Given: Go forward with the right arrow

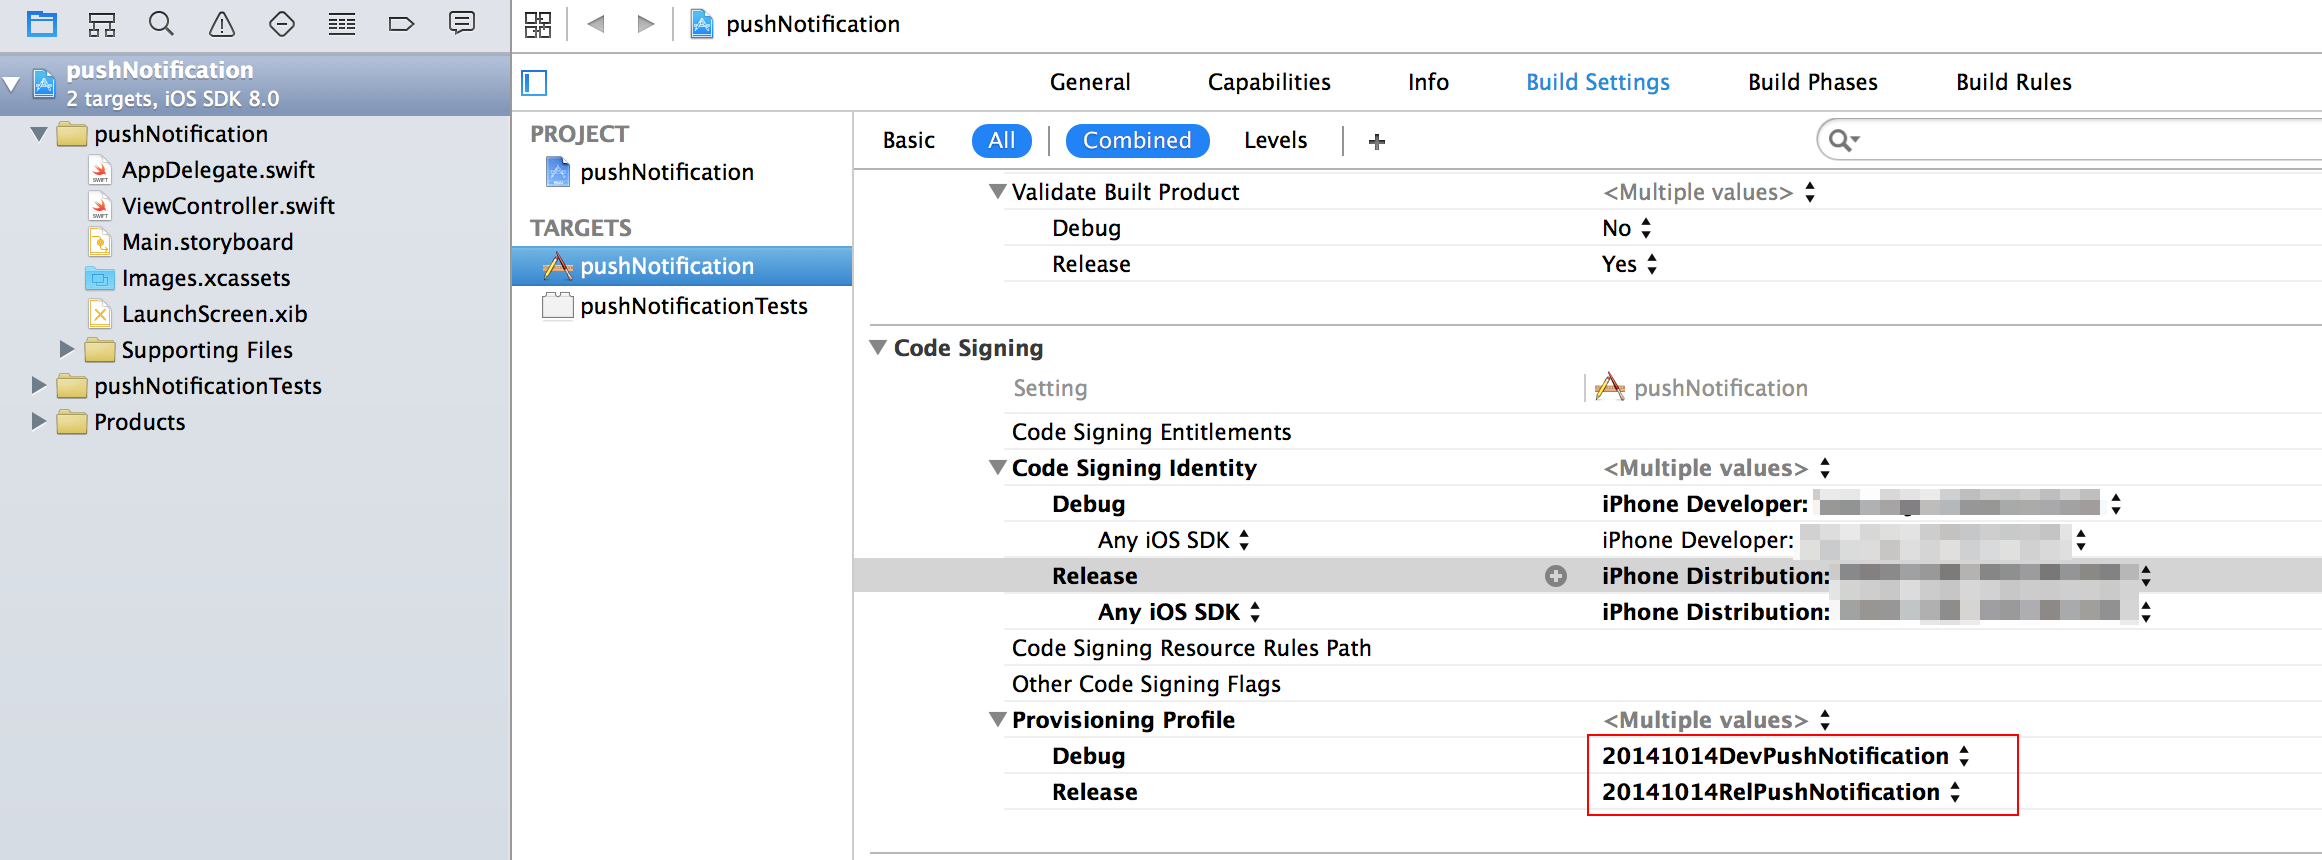Looking at the screenshot, I should 646,23.
